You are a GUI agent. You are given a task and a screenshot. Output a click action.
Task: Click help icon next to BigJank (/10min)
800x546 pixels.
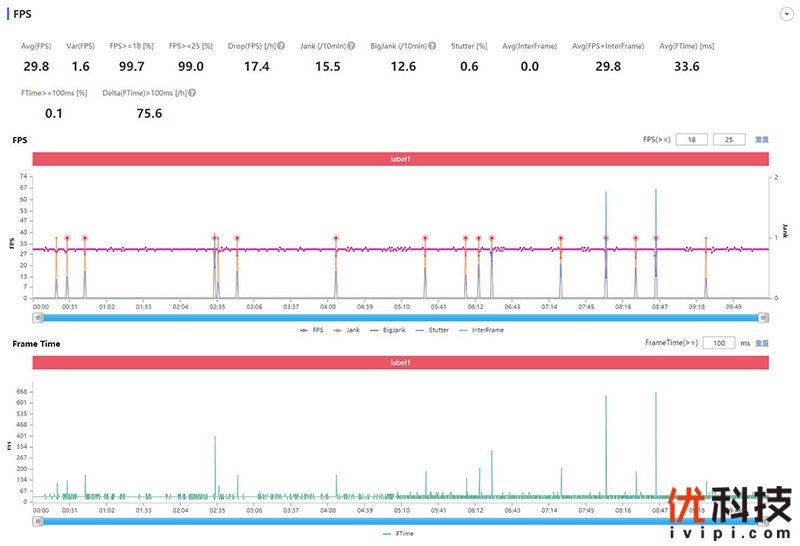[432, 46]
